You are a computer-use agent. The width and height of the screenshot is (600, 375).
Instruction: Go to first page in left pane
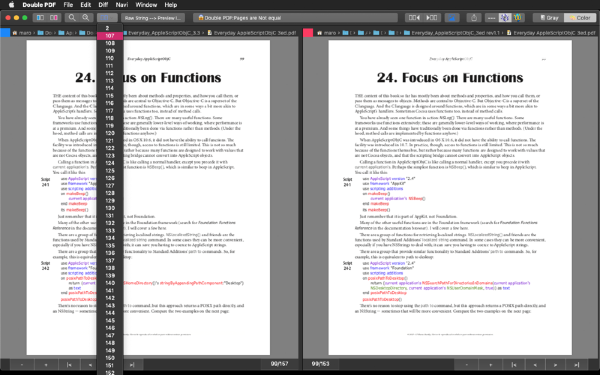pyautogui.click(x=69, y=364)
